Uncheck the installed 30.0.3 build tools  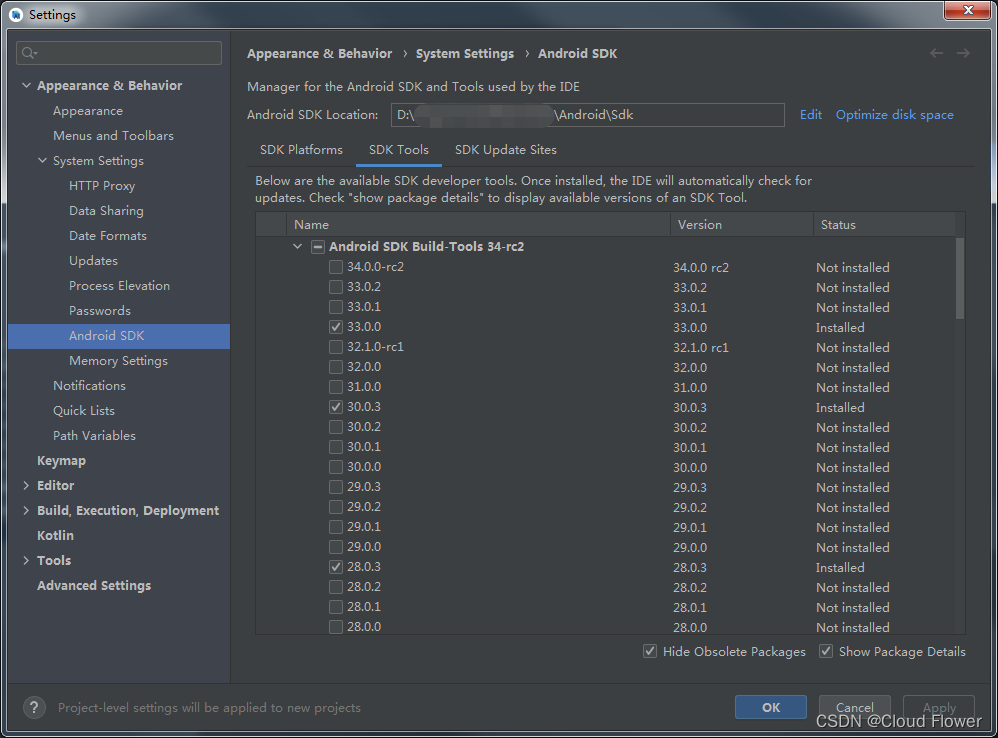[x=337, y=407]
